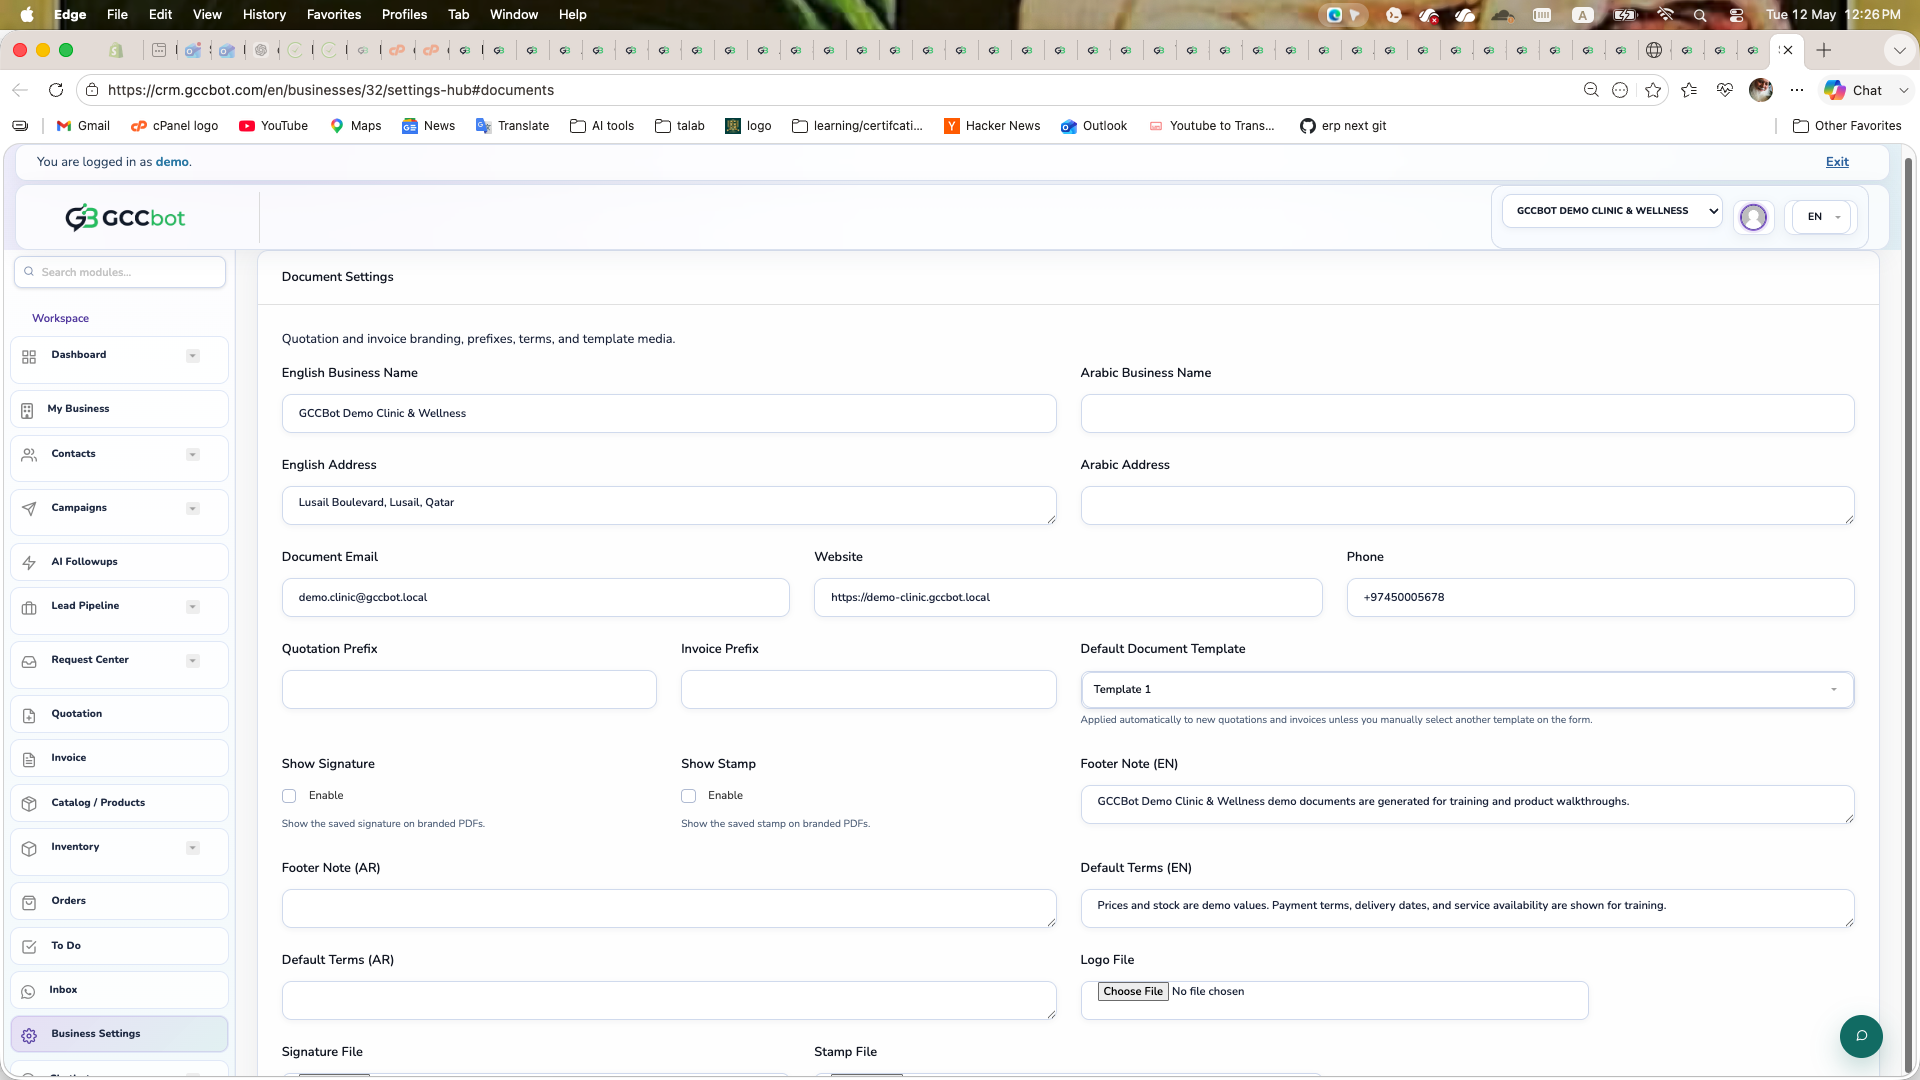Click the Request Center inbox tray icon

tap(29, 661)
